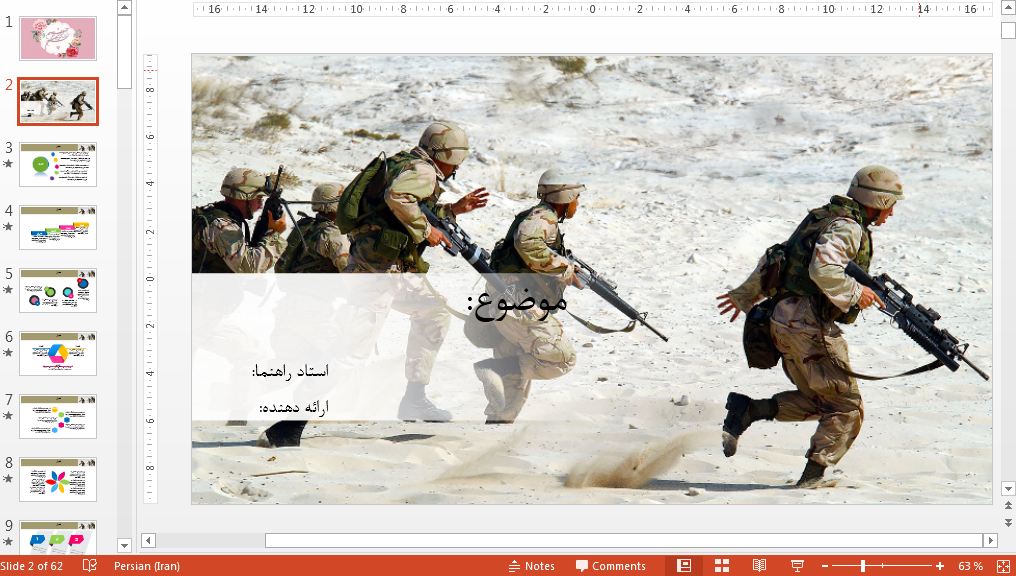This screenshot has height=576, width=1016.
Task: Open the 63% zoom level dialog
Action: [970, 566]
